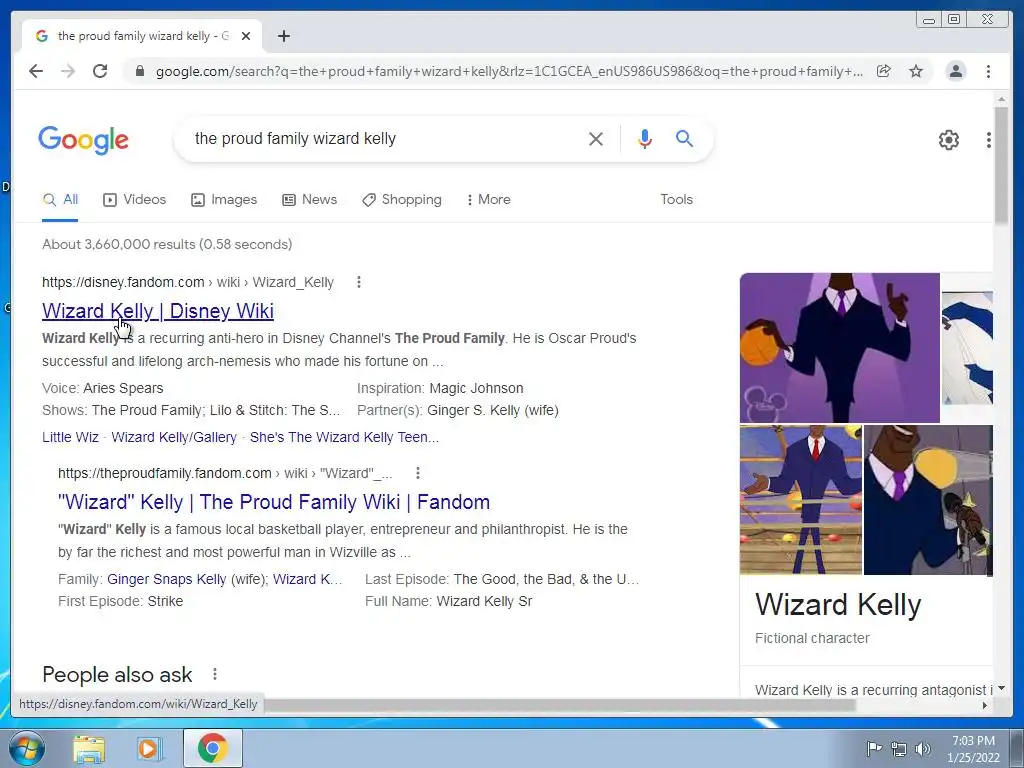Open the Wizard Kelly/Gallery sitelink

point(174,437)
